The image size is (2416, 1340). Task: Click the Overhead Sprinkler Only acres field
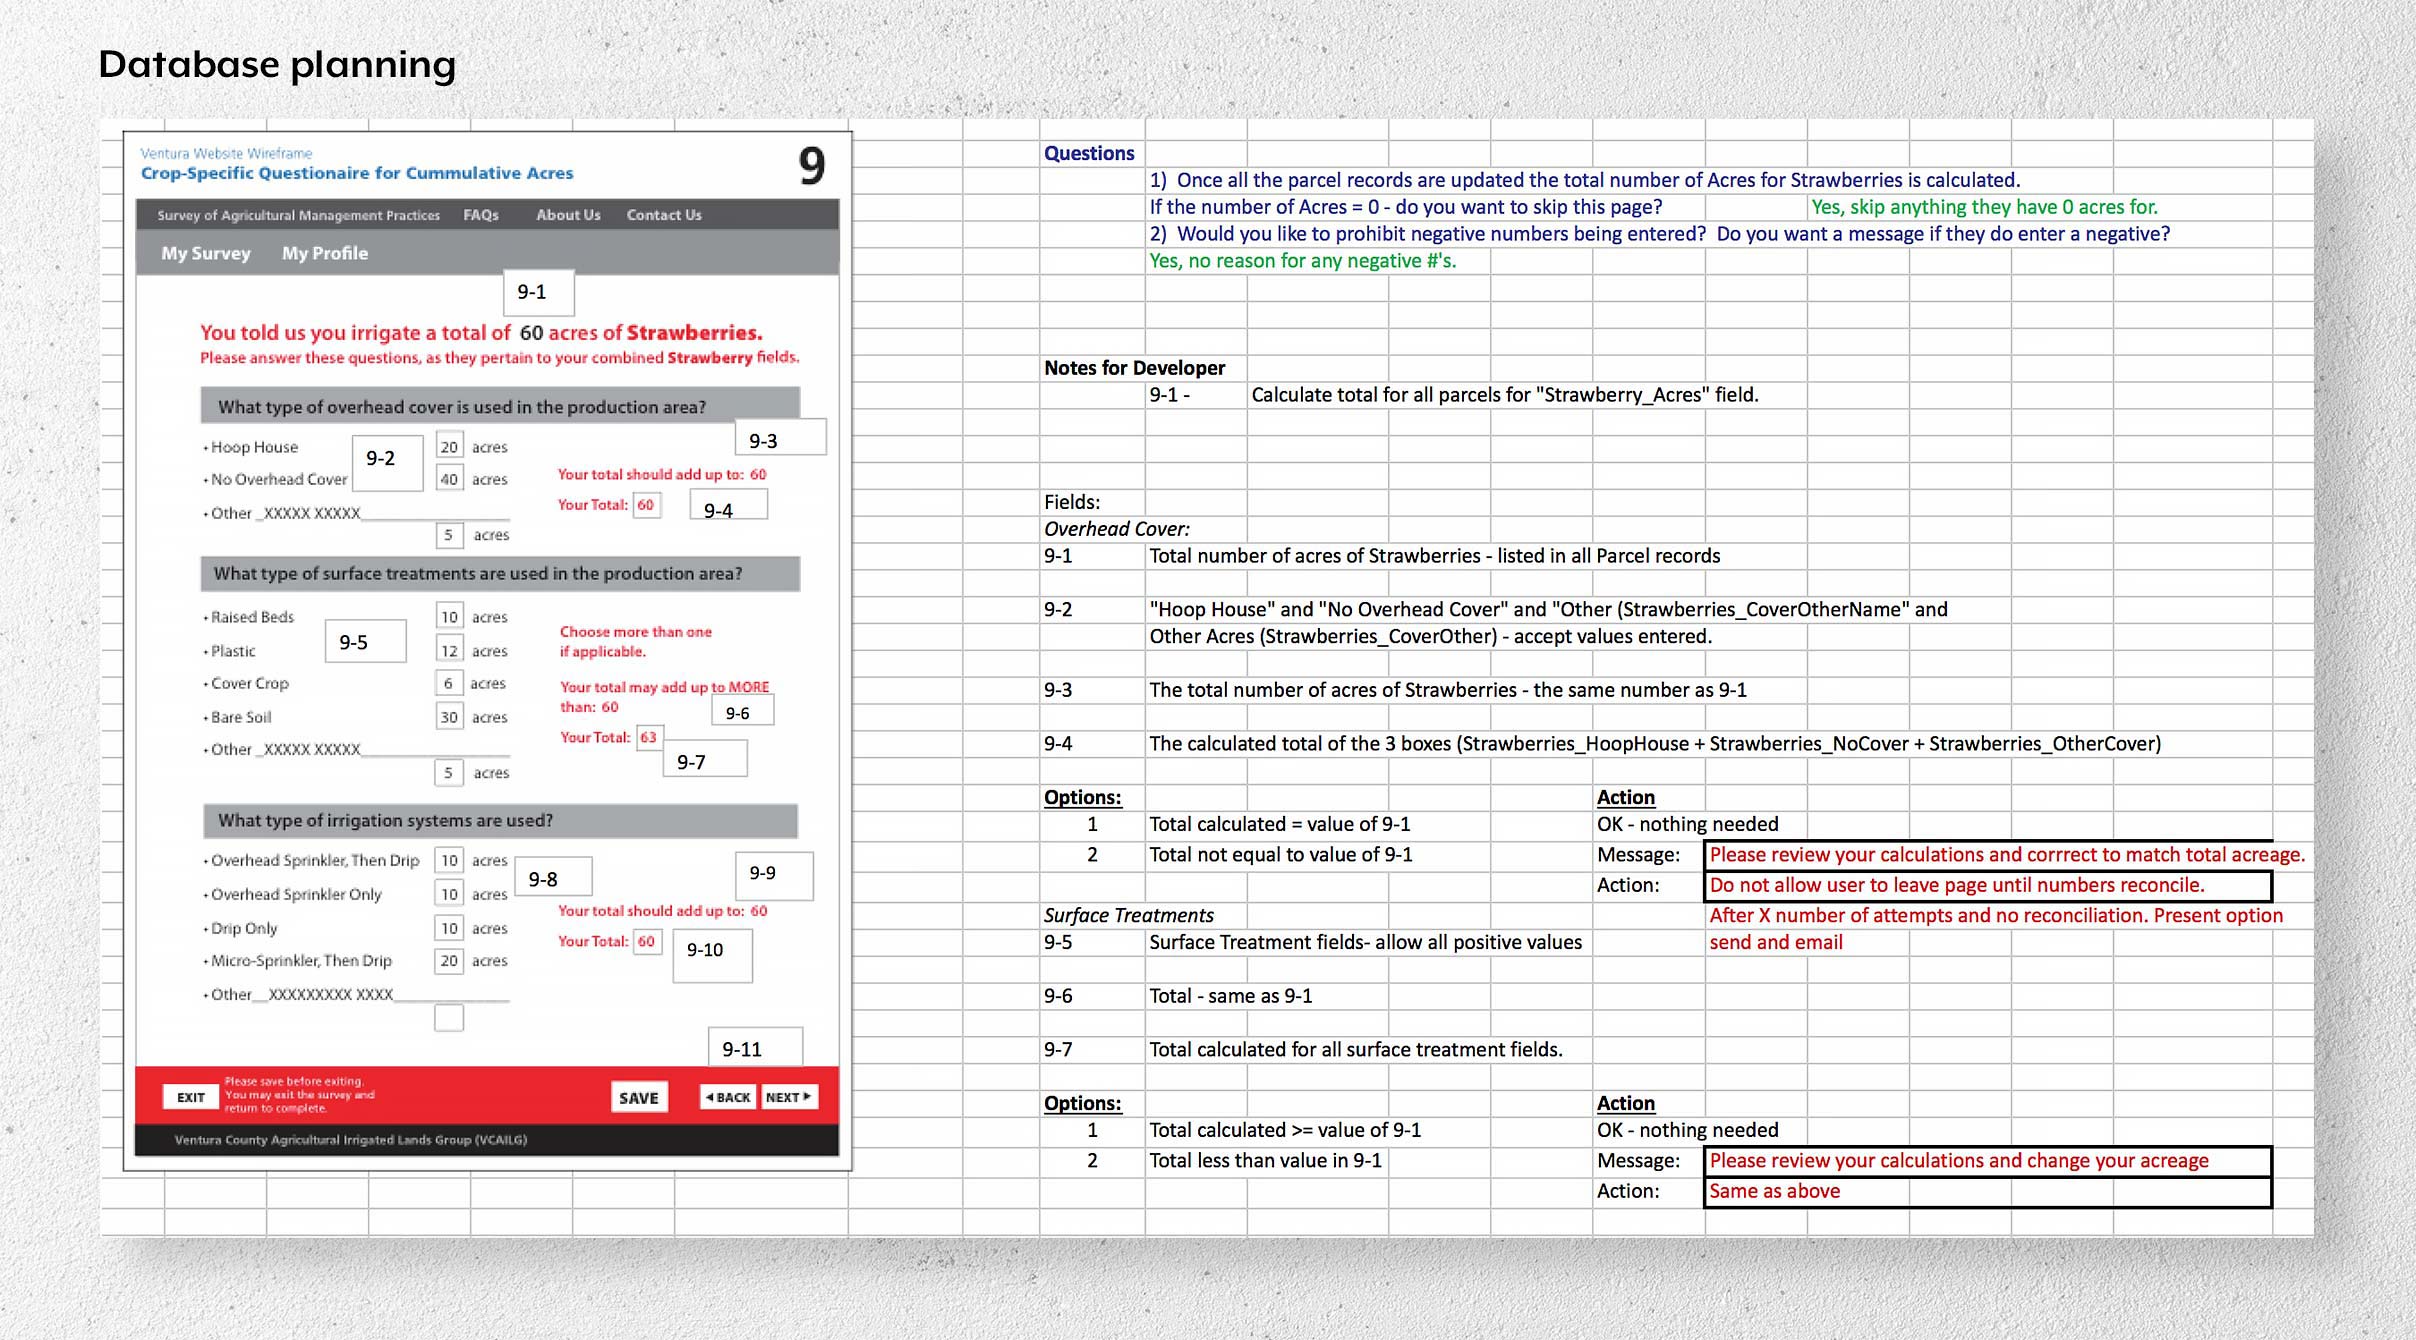pyautogui.click(x=450, y=894)
